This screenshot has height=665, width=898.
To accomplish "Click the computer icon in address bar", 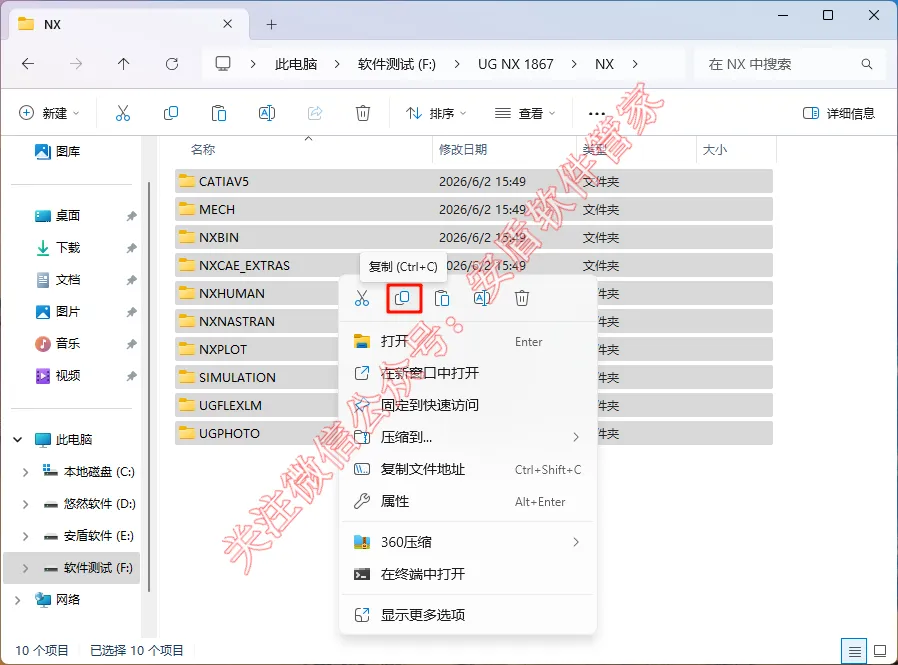I will pyautogui.click(x=223, y=64).
